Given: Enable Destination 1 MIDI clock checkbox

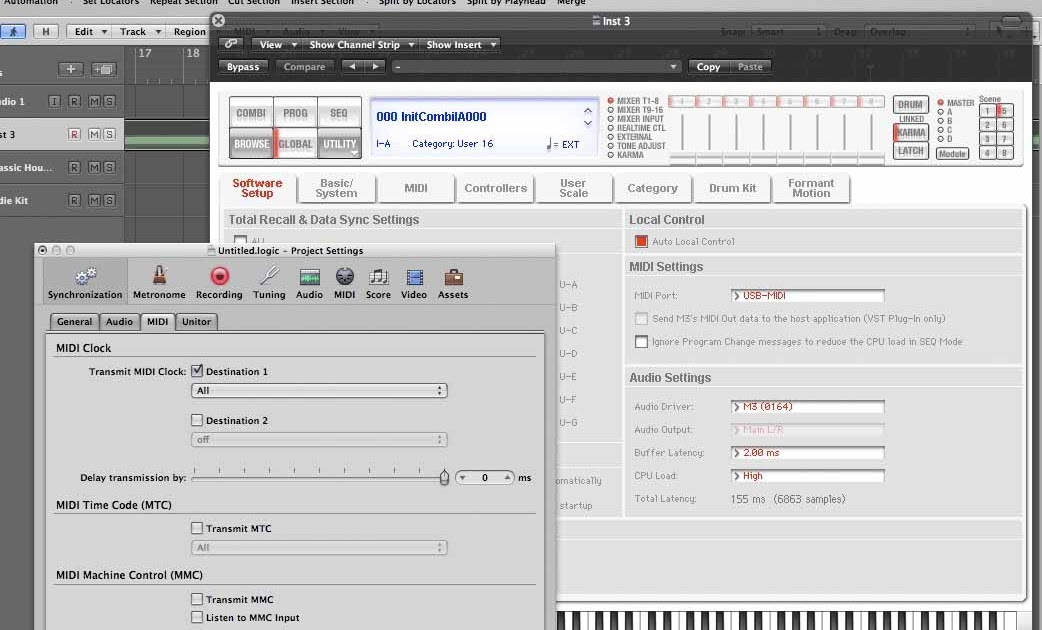Looking at the screenshot, I should coord(197,371).
